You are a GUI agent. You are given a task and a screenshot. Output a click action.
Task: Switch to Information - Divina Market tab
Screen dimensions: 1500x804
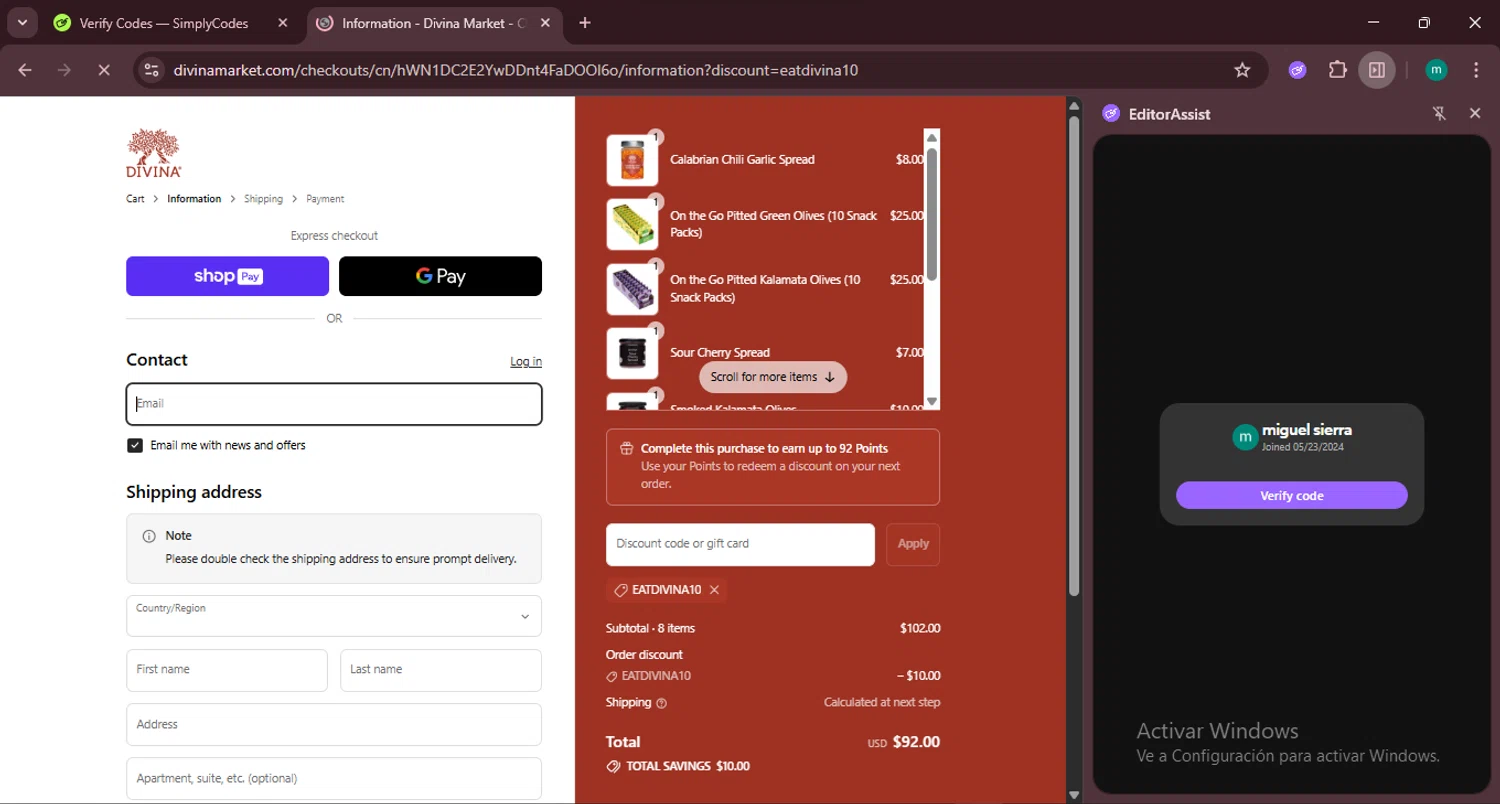[434, 23]
